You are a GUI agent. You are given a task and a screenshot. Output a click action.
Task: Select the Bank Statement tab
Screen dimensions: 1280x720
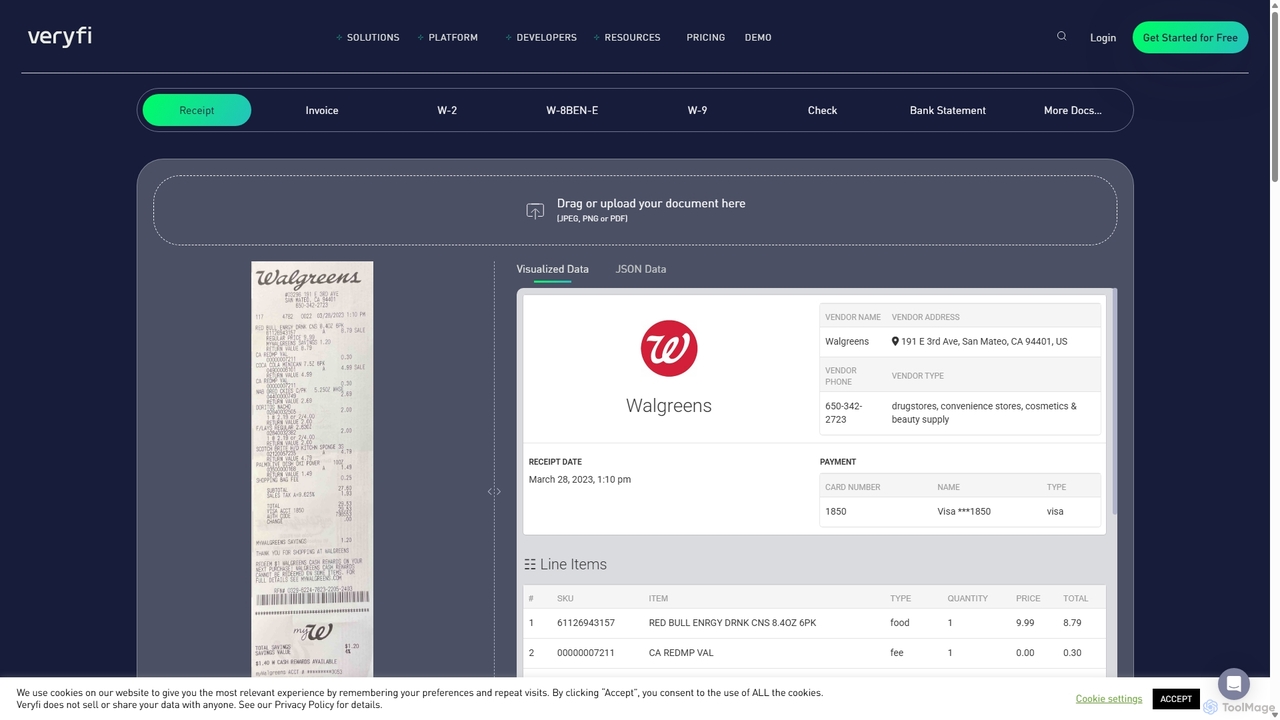point(948,110)
